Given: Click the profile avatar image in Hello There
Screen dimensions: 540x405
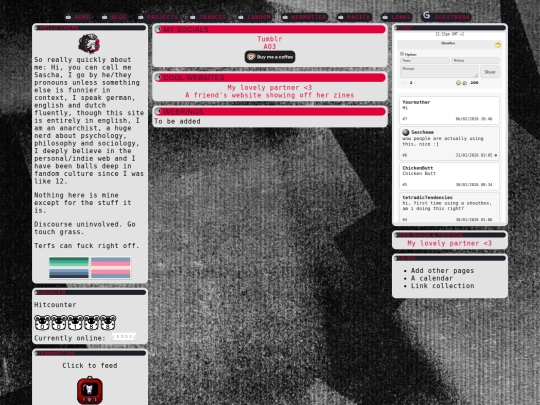Looking at the screenshot, I should [89, 43].
